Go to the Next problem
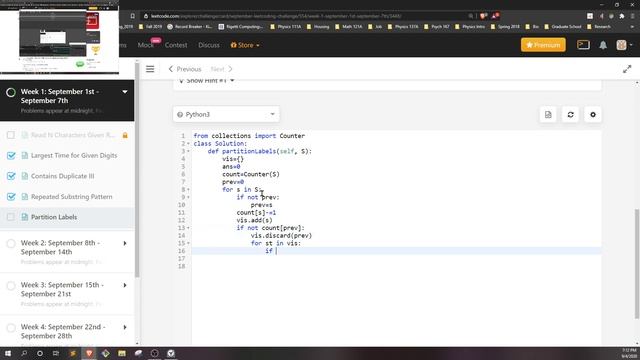This screenshot has height=360, width=640. (222, 69)
